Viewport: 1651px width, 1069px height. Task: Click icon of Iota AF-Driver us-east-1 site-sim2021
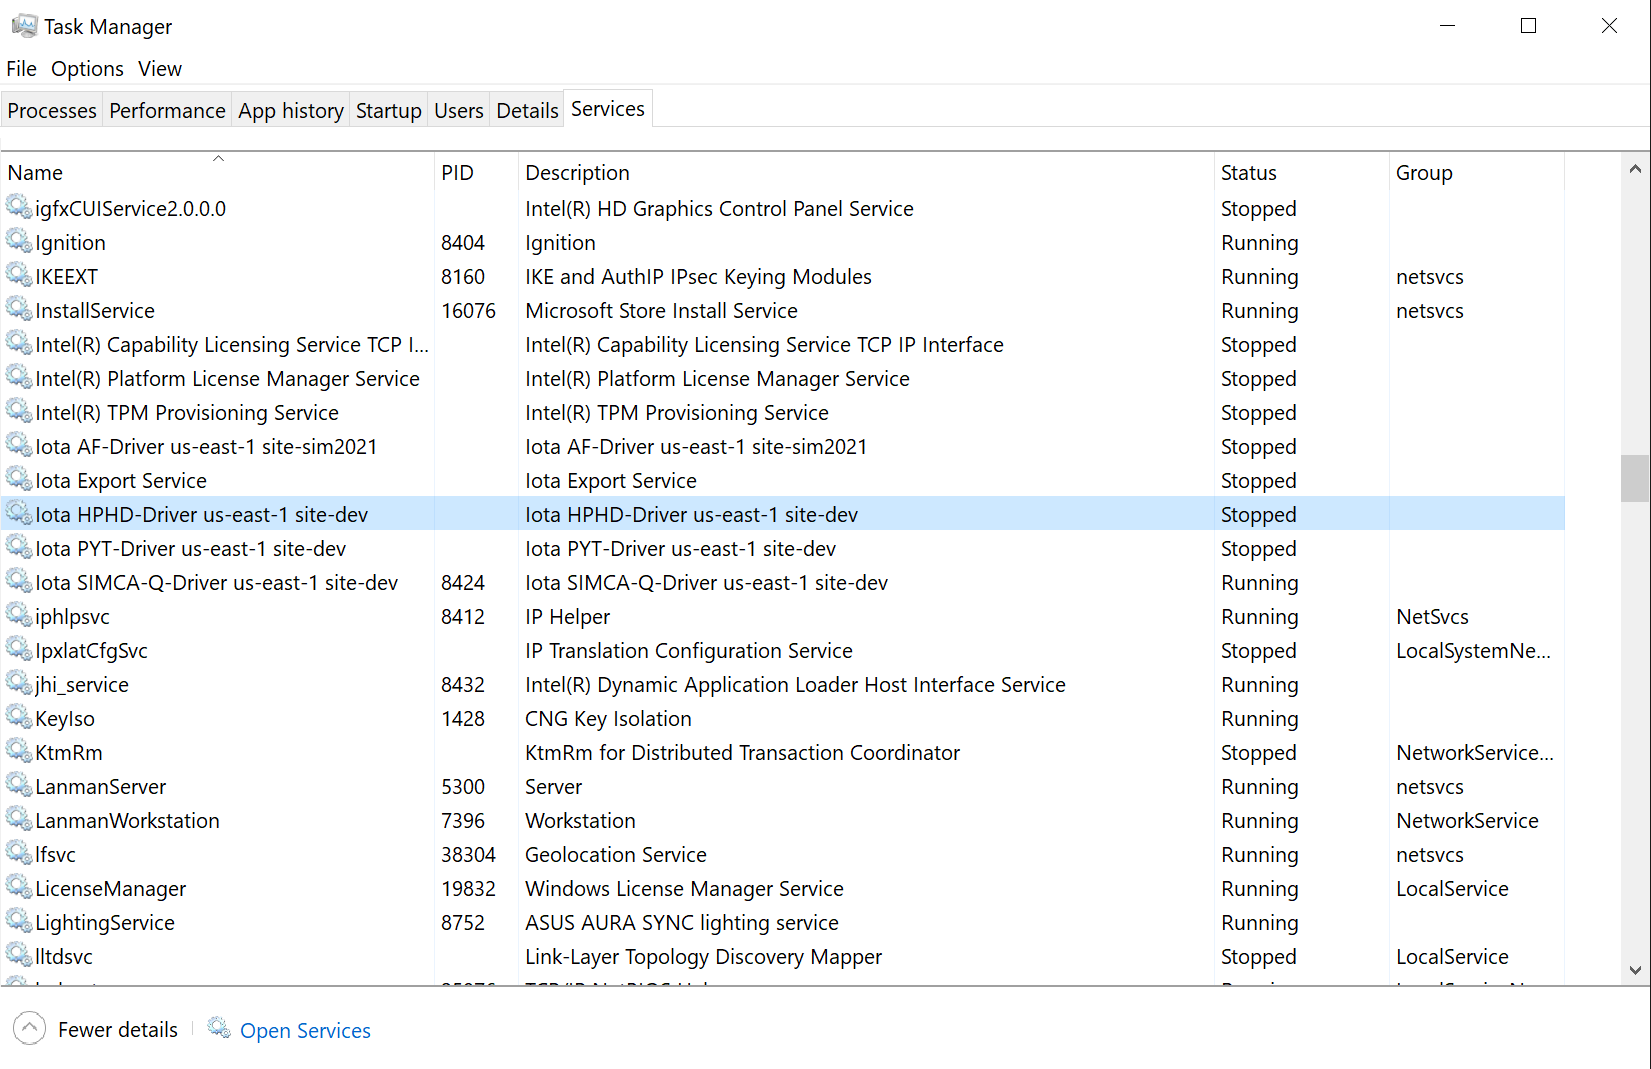(x=19, y=445)
